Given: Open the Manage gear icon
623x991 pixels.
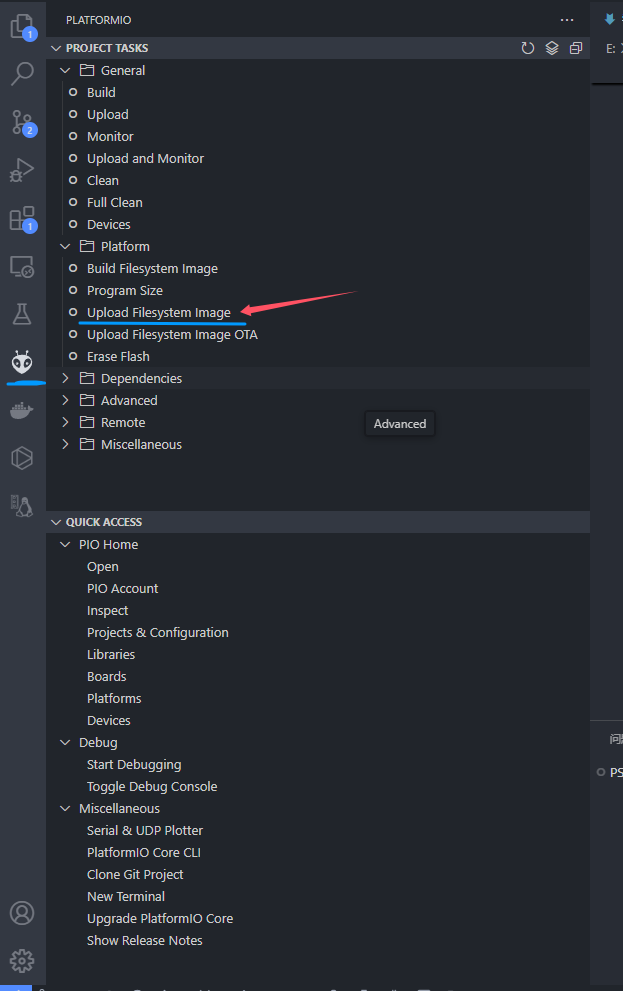Looking at the screenshot, I should 22,961.
